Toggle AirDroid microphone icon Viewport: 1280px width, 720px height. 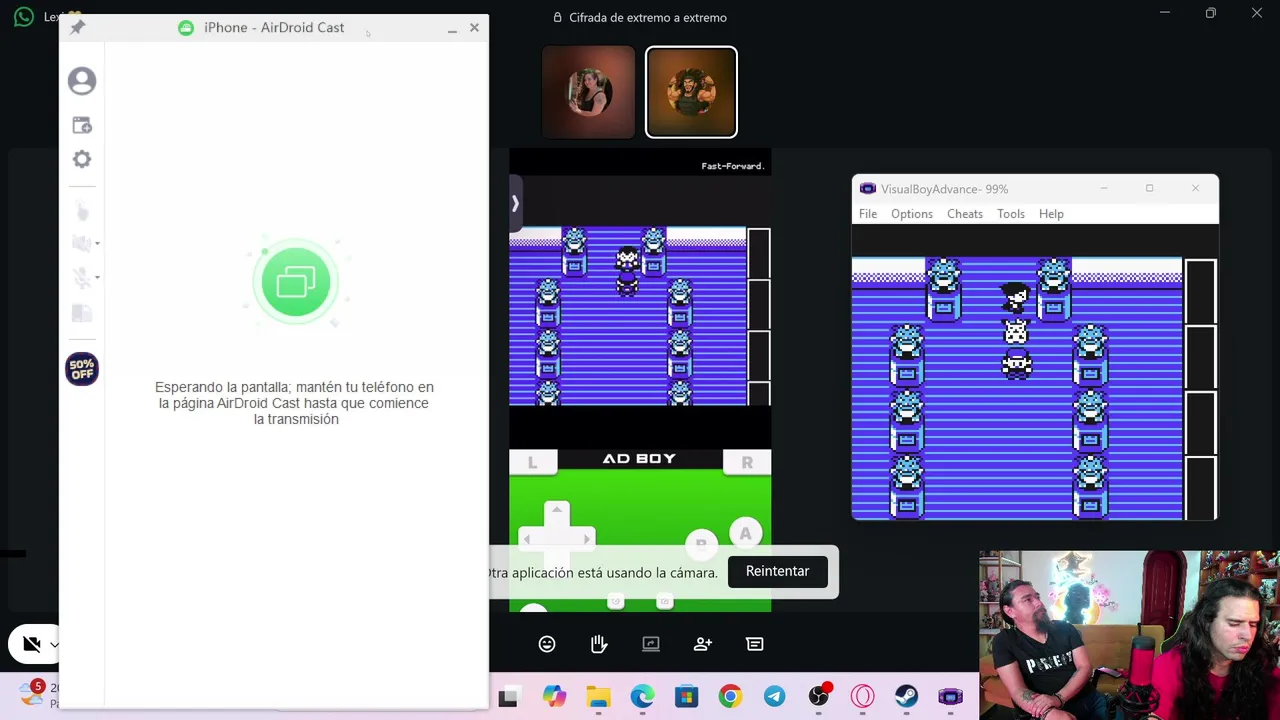click(80, 277)
